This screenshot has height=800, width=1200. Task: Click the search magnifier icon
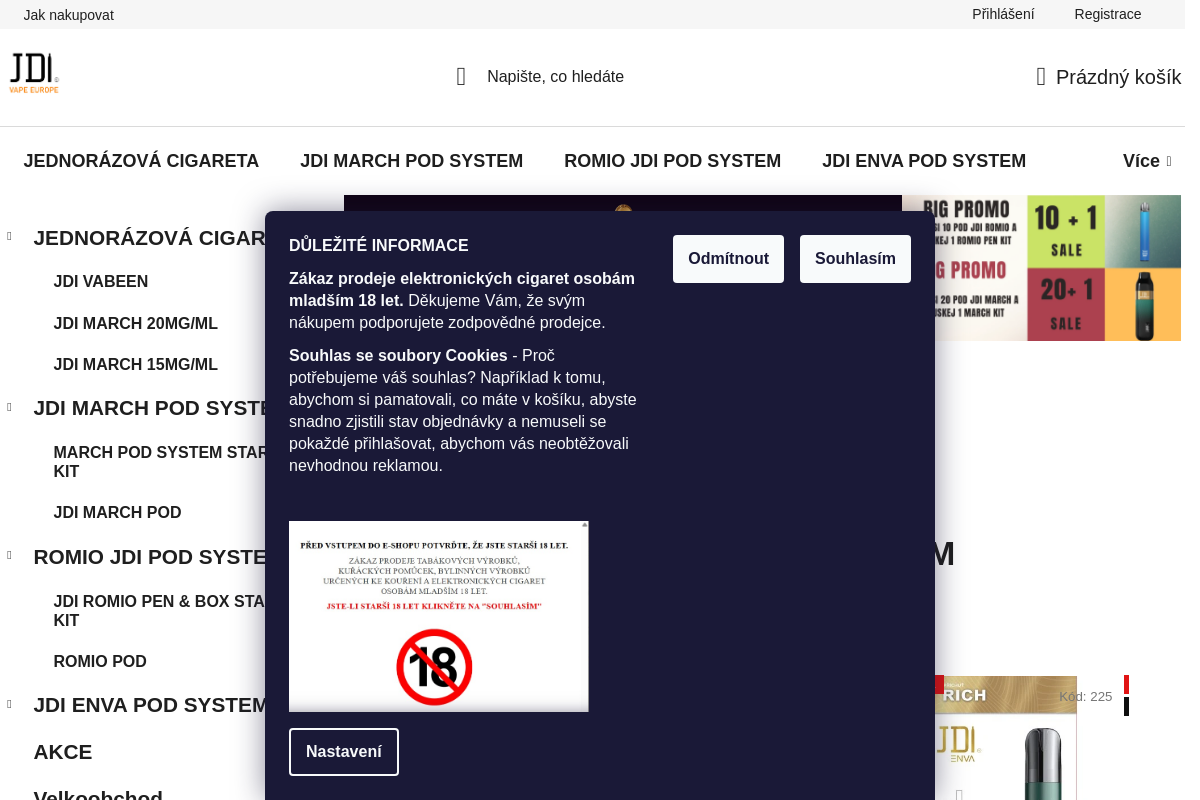point(461,77)
